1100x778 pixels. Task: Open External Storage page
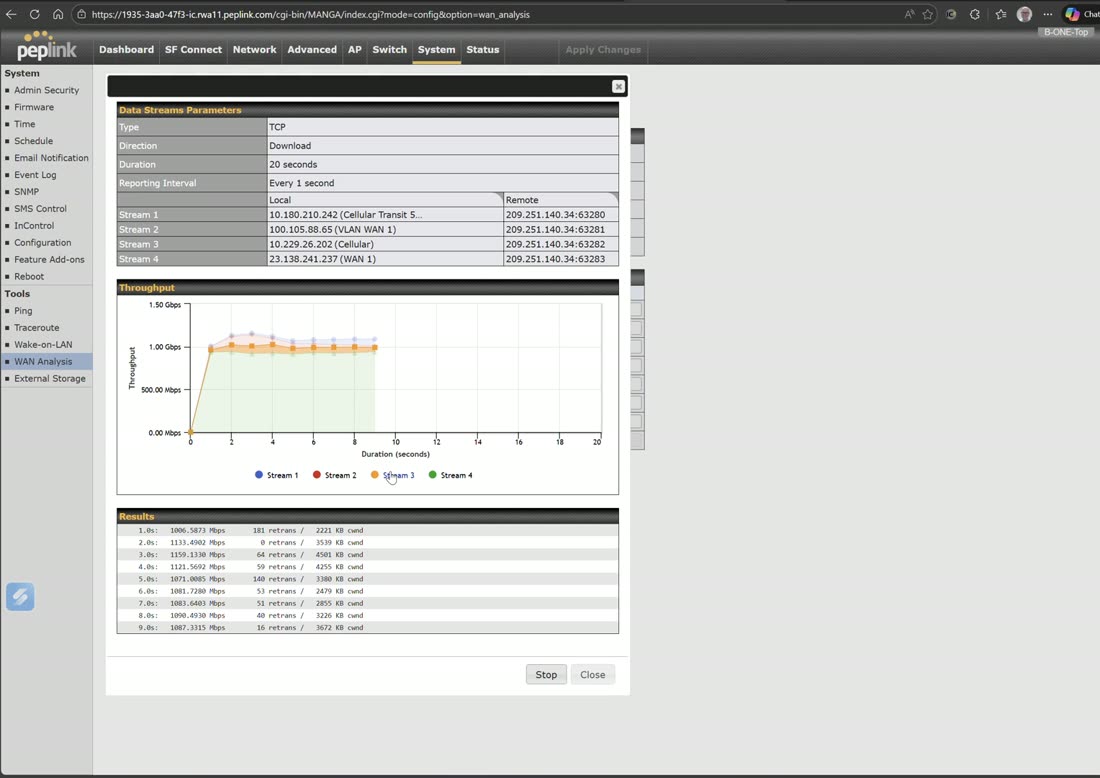[x=50, y=379]
